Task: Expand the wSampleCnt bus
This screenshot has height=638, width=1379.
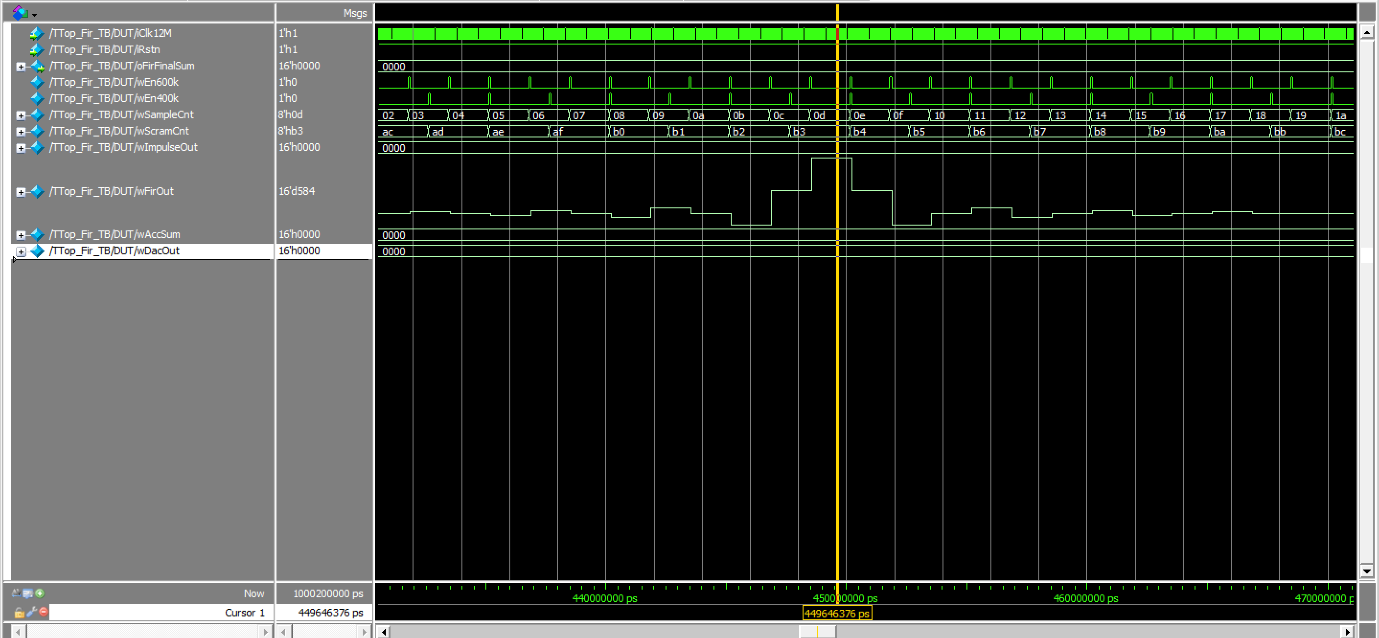Action: [21, 116]
